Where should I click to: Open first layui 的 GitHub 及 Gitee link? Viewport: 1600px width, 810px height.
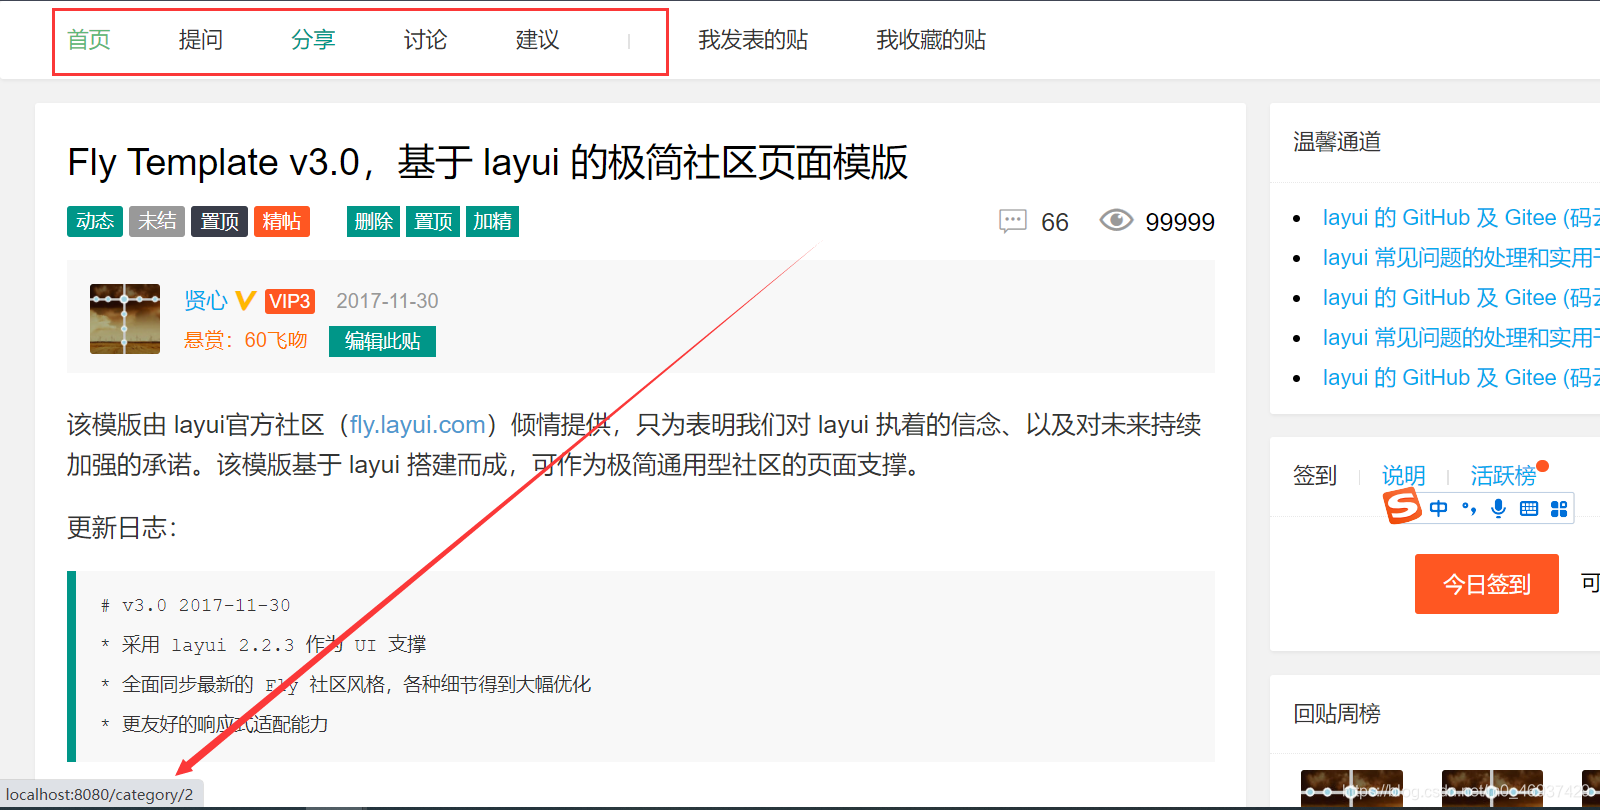point(1461,218)
